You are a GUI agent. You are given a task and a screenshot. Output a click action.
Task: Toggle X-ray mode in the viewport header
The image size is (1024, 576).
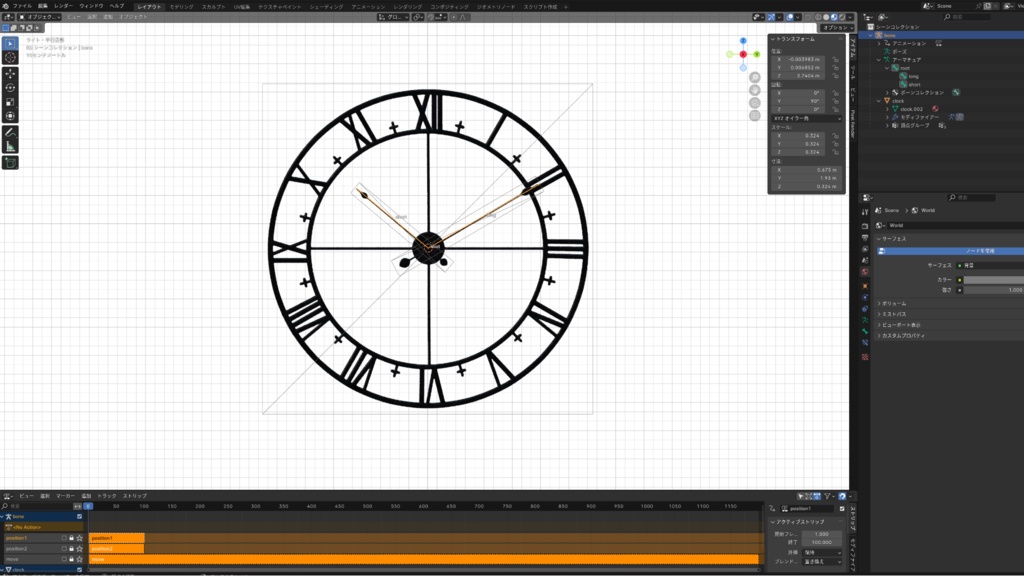coord(806,17)
